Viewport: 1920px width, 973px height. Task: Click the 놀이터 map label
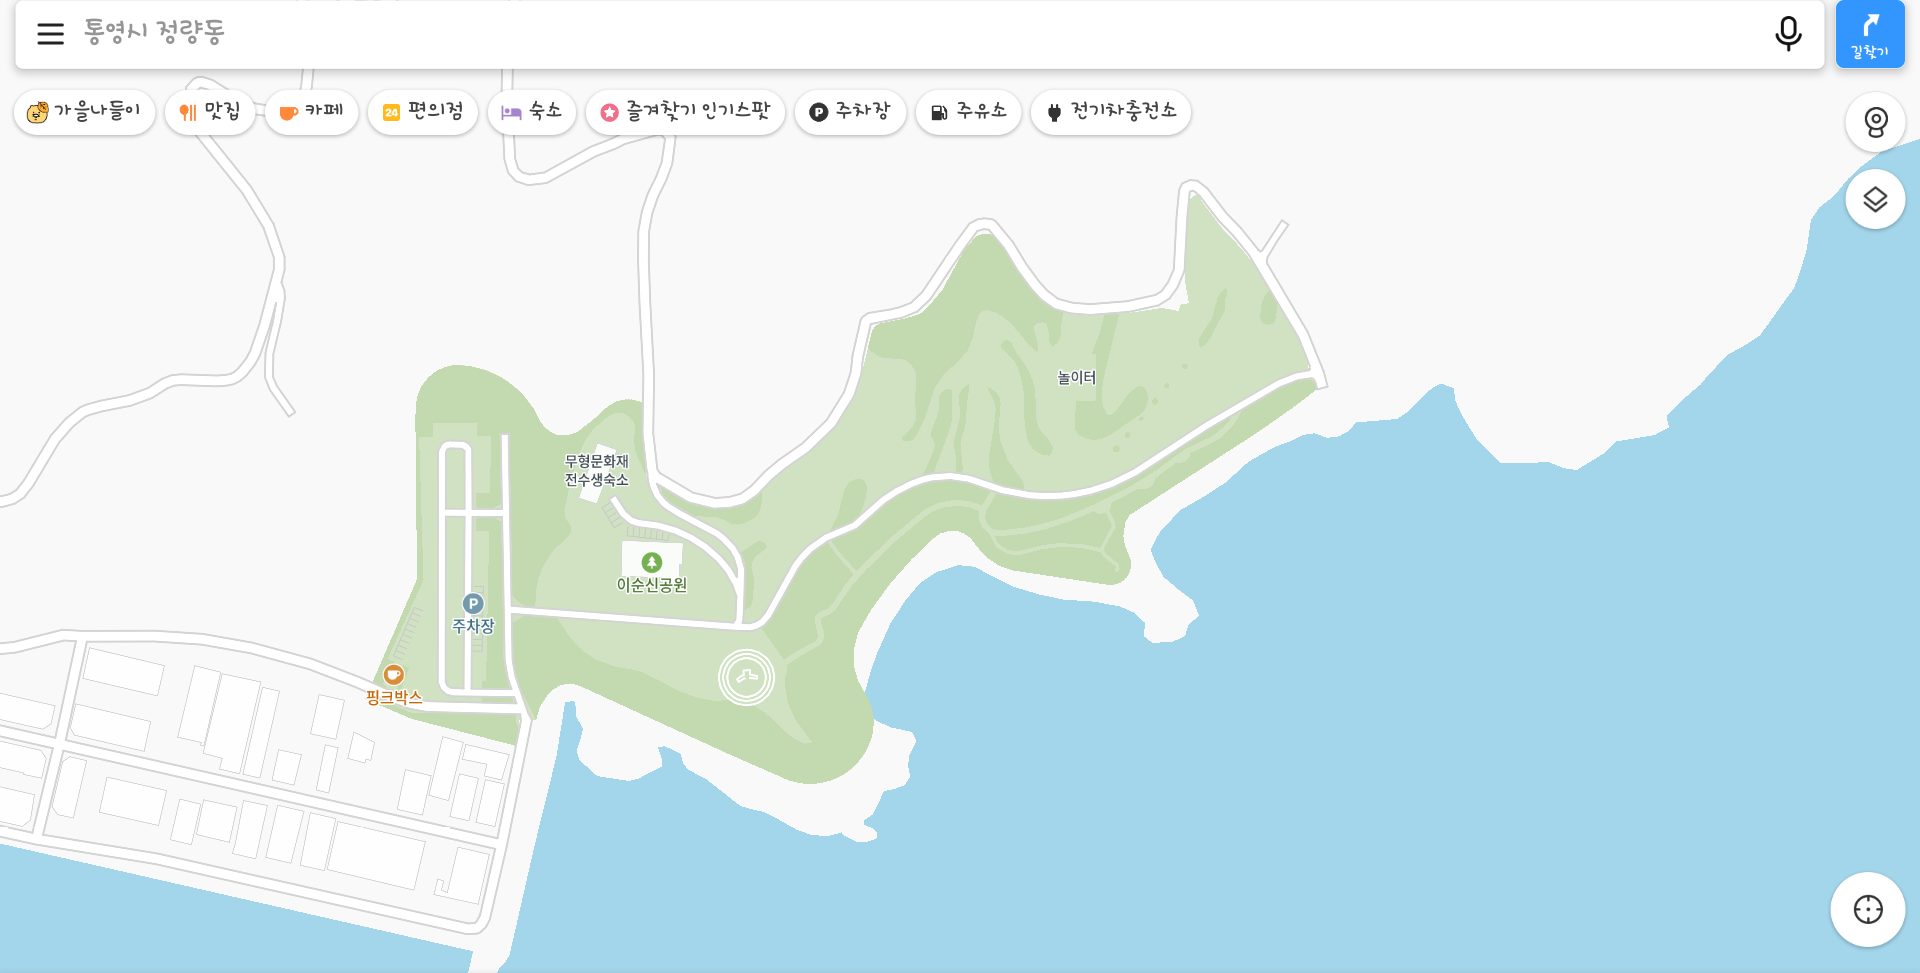[x=1077, y=377]
